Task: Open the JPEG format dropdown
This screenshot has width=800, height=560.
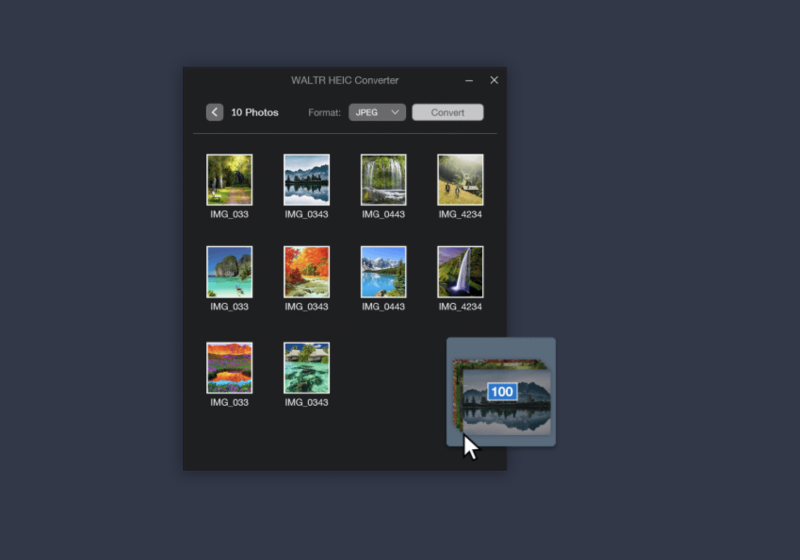Action: [377, 112]
